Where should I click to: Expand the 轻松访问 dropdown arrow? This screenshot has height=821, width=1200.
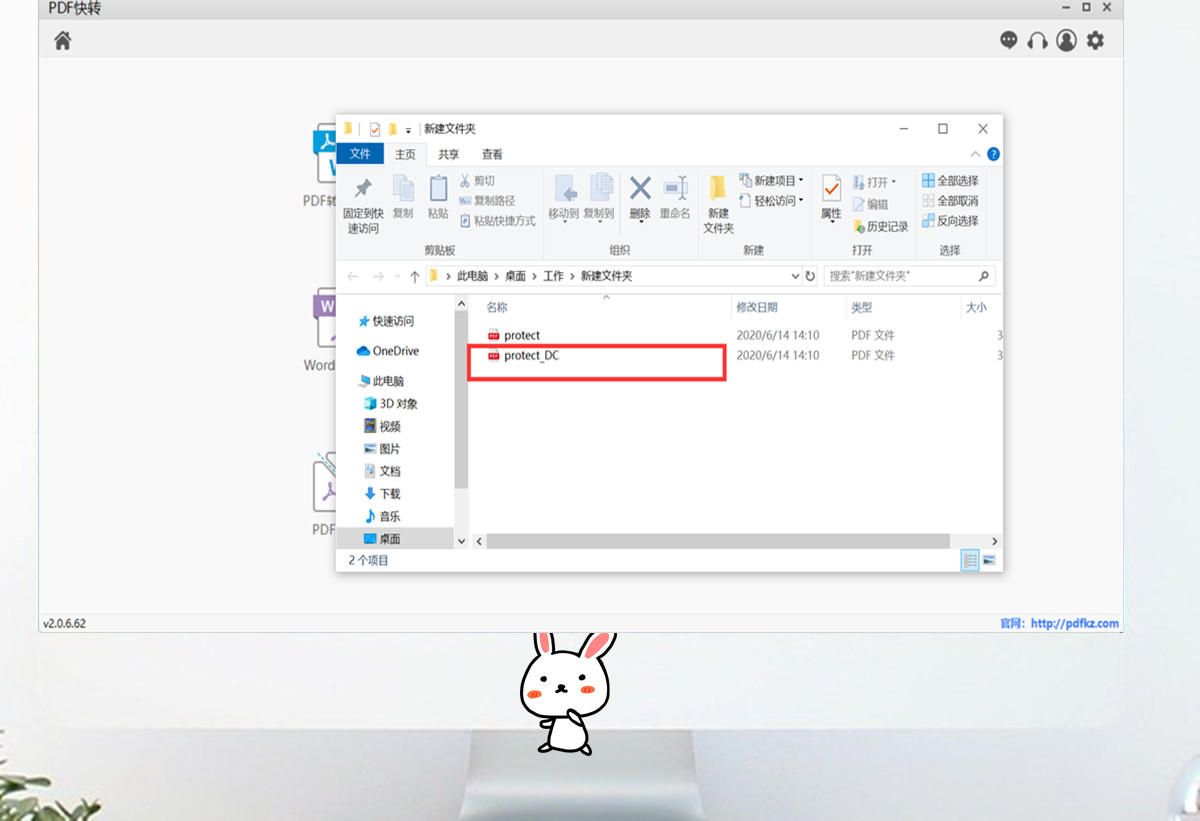pyautogui.click(x=802, y=200)
